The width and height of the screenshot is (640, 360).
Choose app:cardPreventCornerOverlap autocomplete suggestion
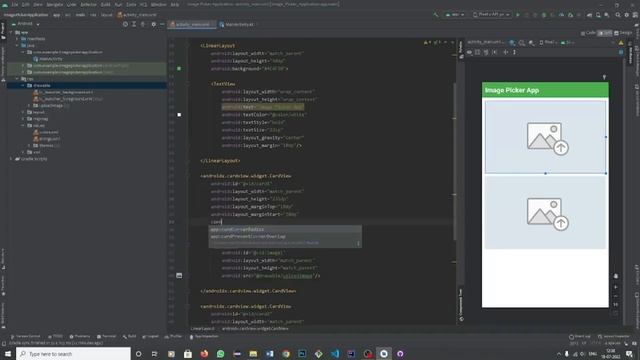click(285, 236)
